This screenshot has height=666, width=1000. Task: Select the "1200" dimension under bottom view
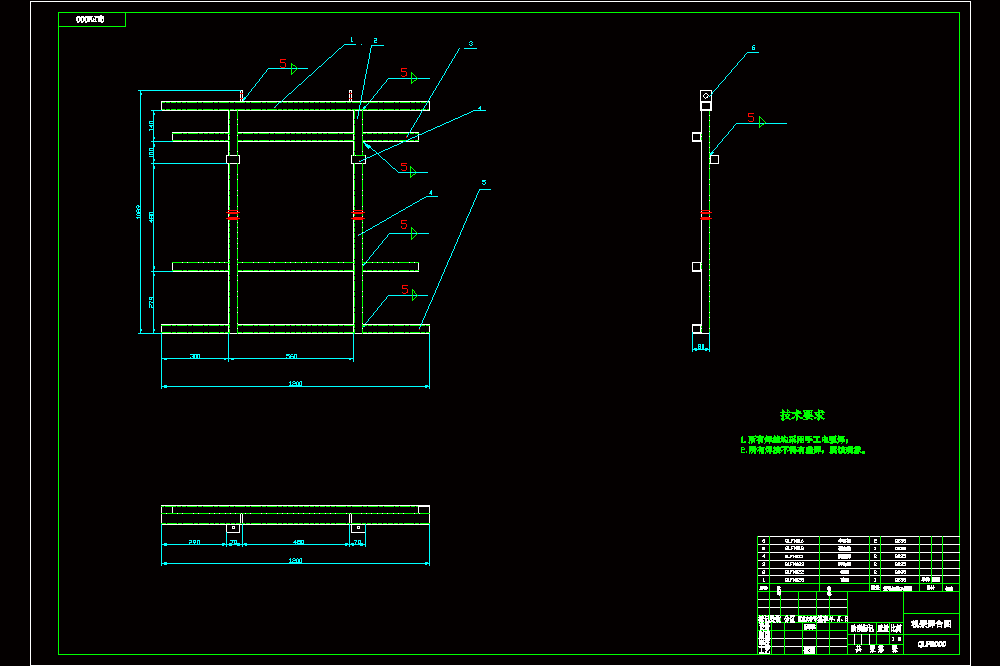click(x=295, y=560)
